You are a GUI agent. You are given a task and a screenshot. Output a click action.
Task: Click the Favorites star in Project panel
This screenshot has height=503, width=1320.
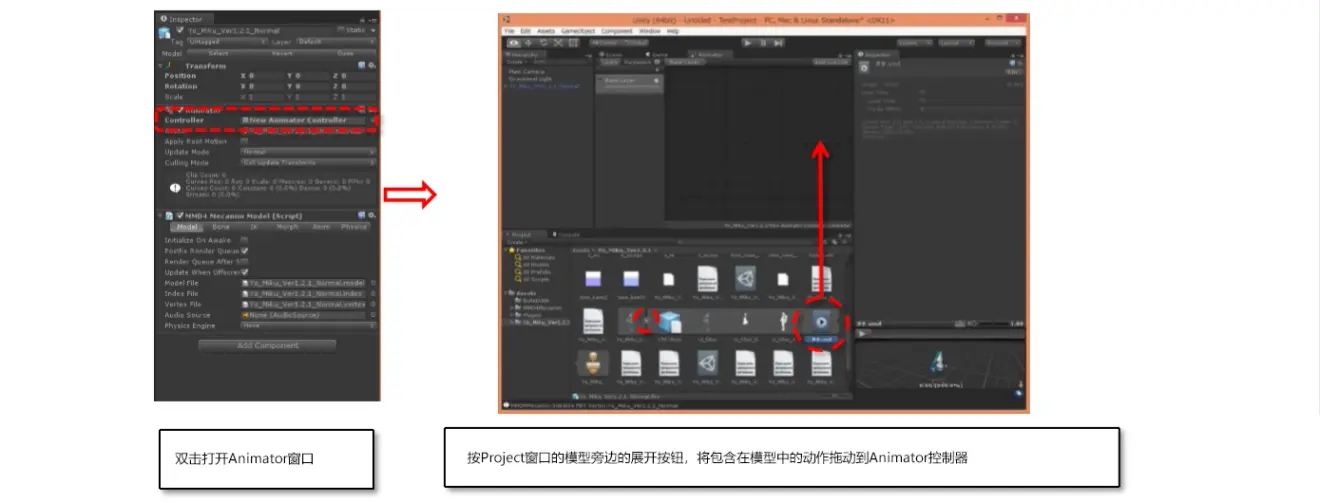512,250
